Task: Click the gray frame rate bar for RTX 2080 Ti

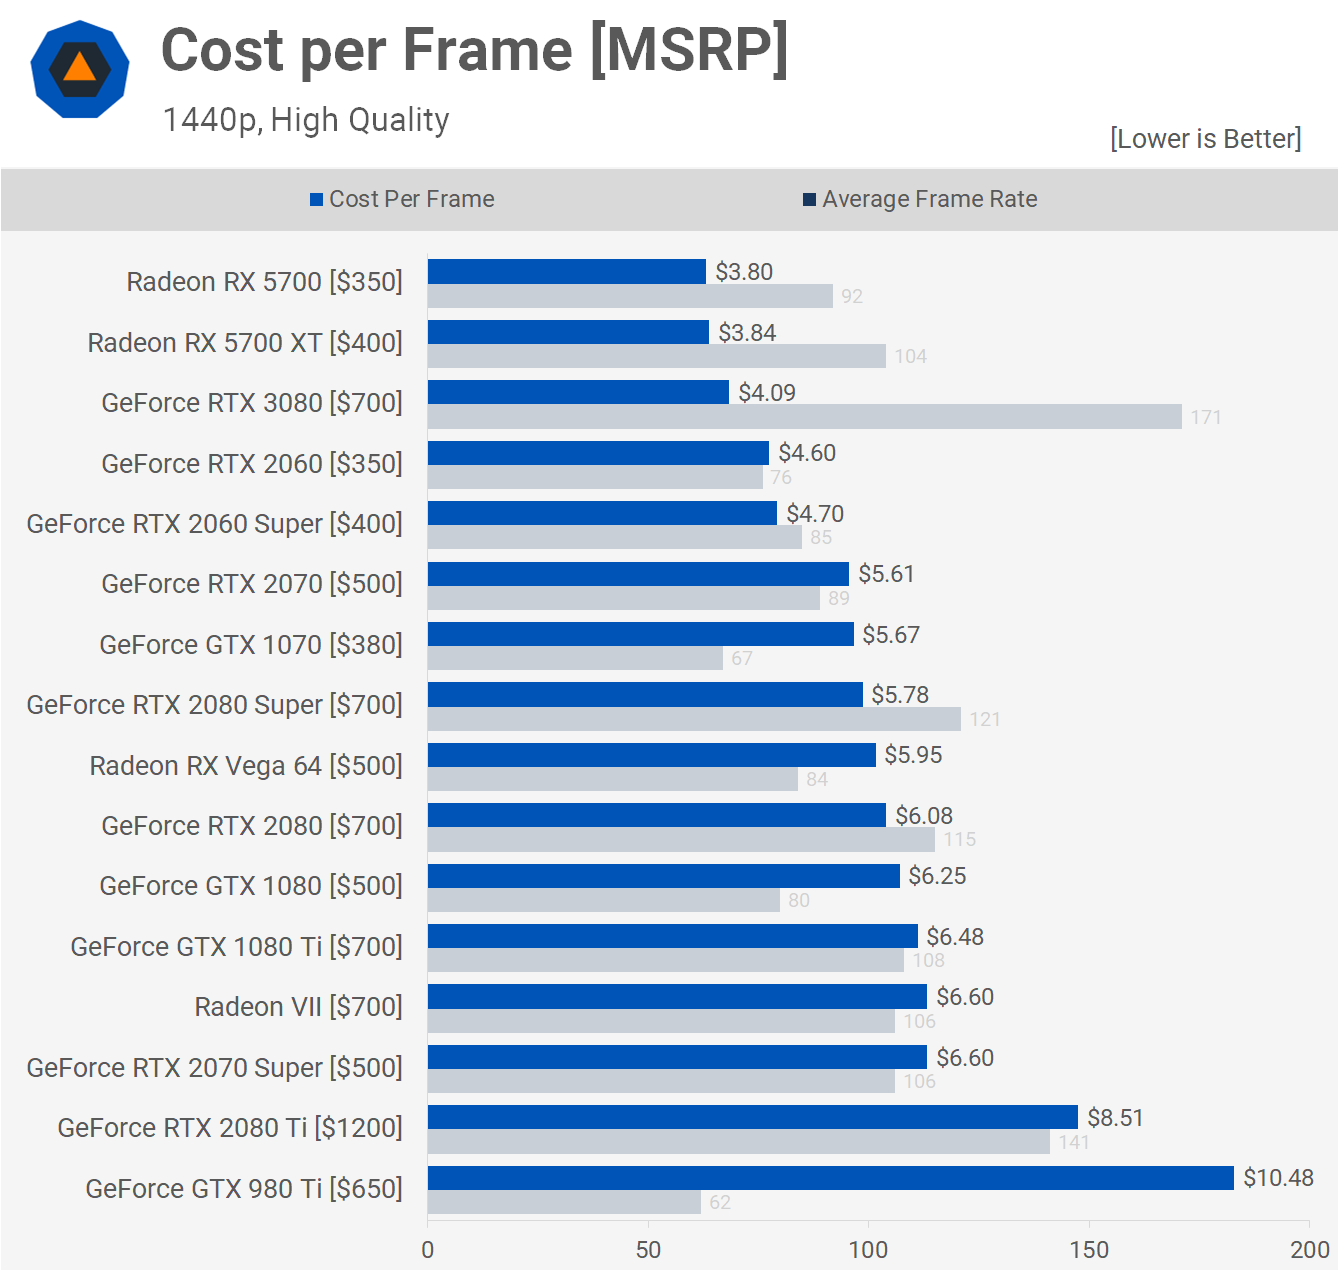Action: pos(739,1142)
